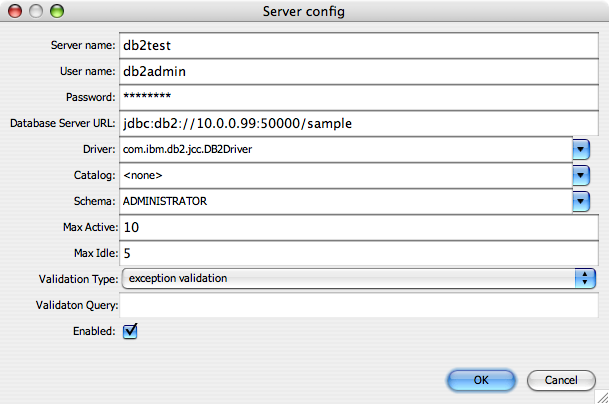The width and height of the screenshot is (609, 404).
Task: Click the Max Idle field
Action: tap(358, 253)
